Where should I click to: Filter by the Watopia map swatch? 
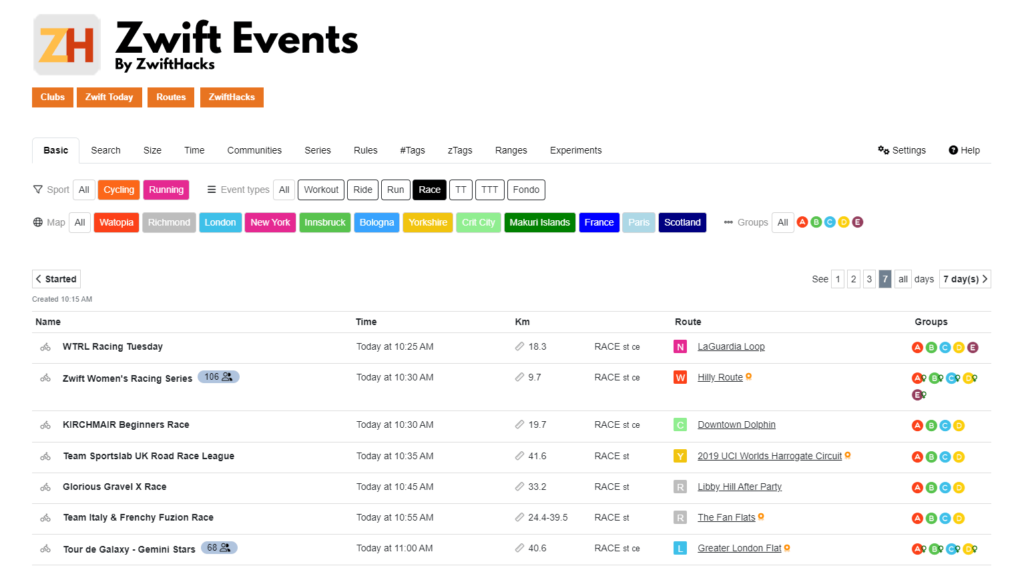tap(116, 223)
